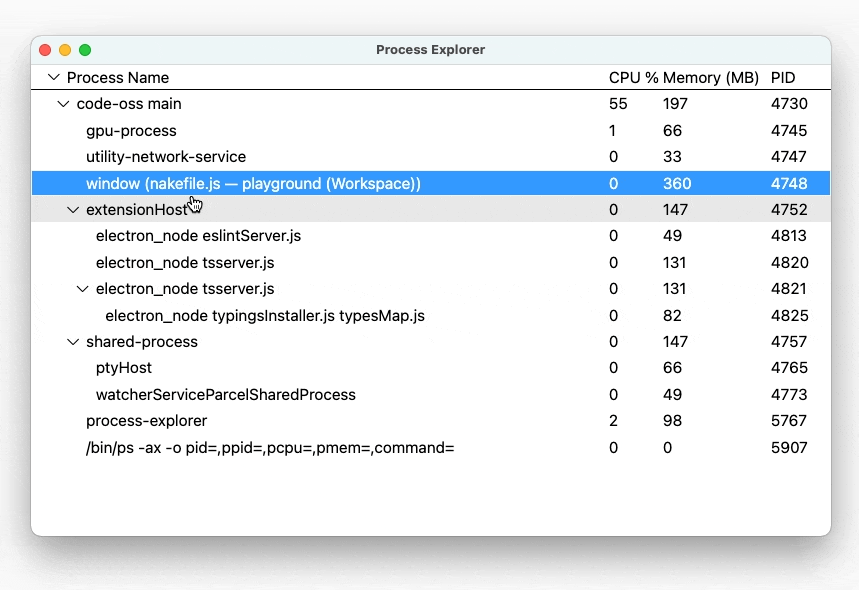Select the utility-network-service process
Image resolution: width=859 pixels, height=590 pixels.
point(166,156)
